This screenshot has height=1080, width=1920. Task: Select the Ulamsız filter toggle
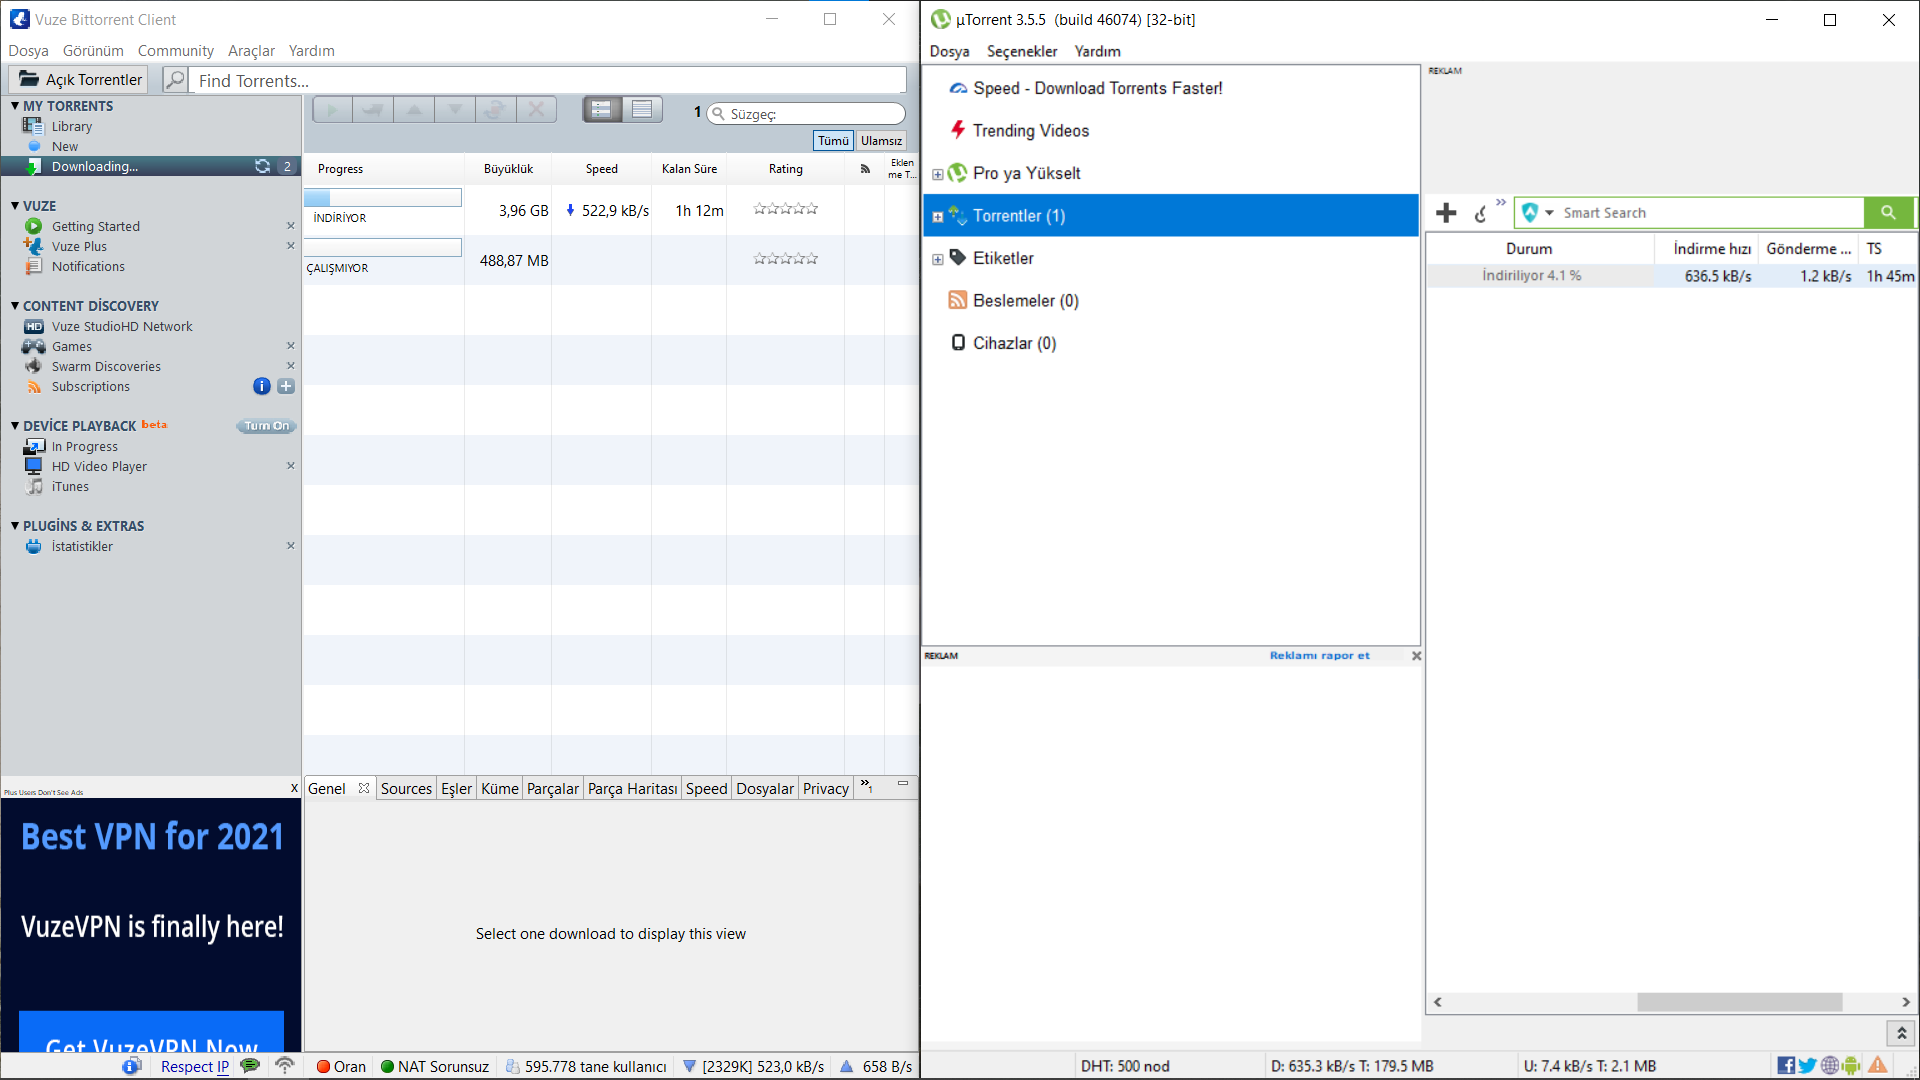coord(881,141)
